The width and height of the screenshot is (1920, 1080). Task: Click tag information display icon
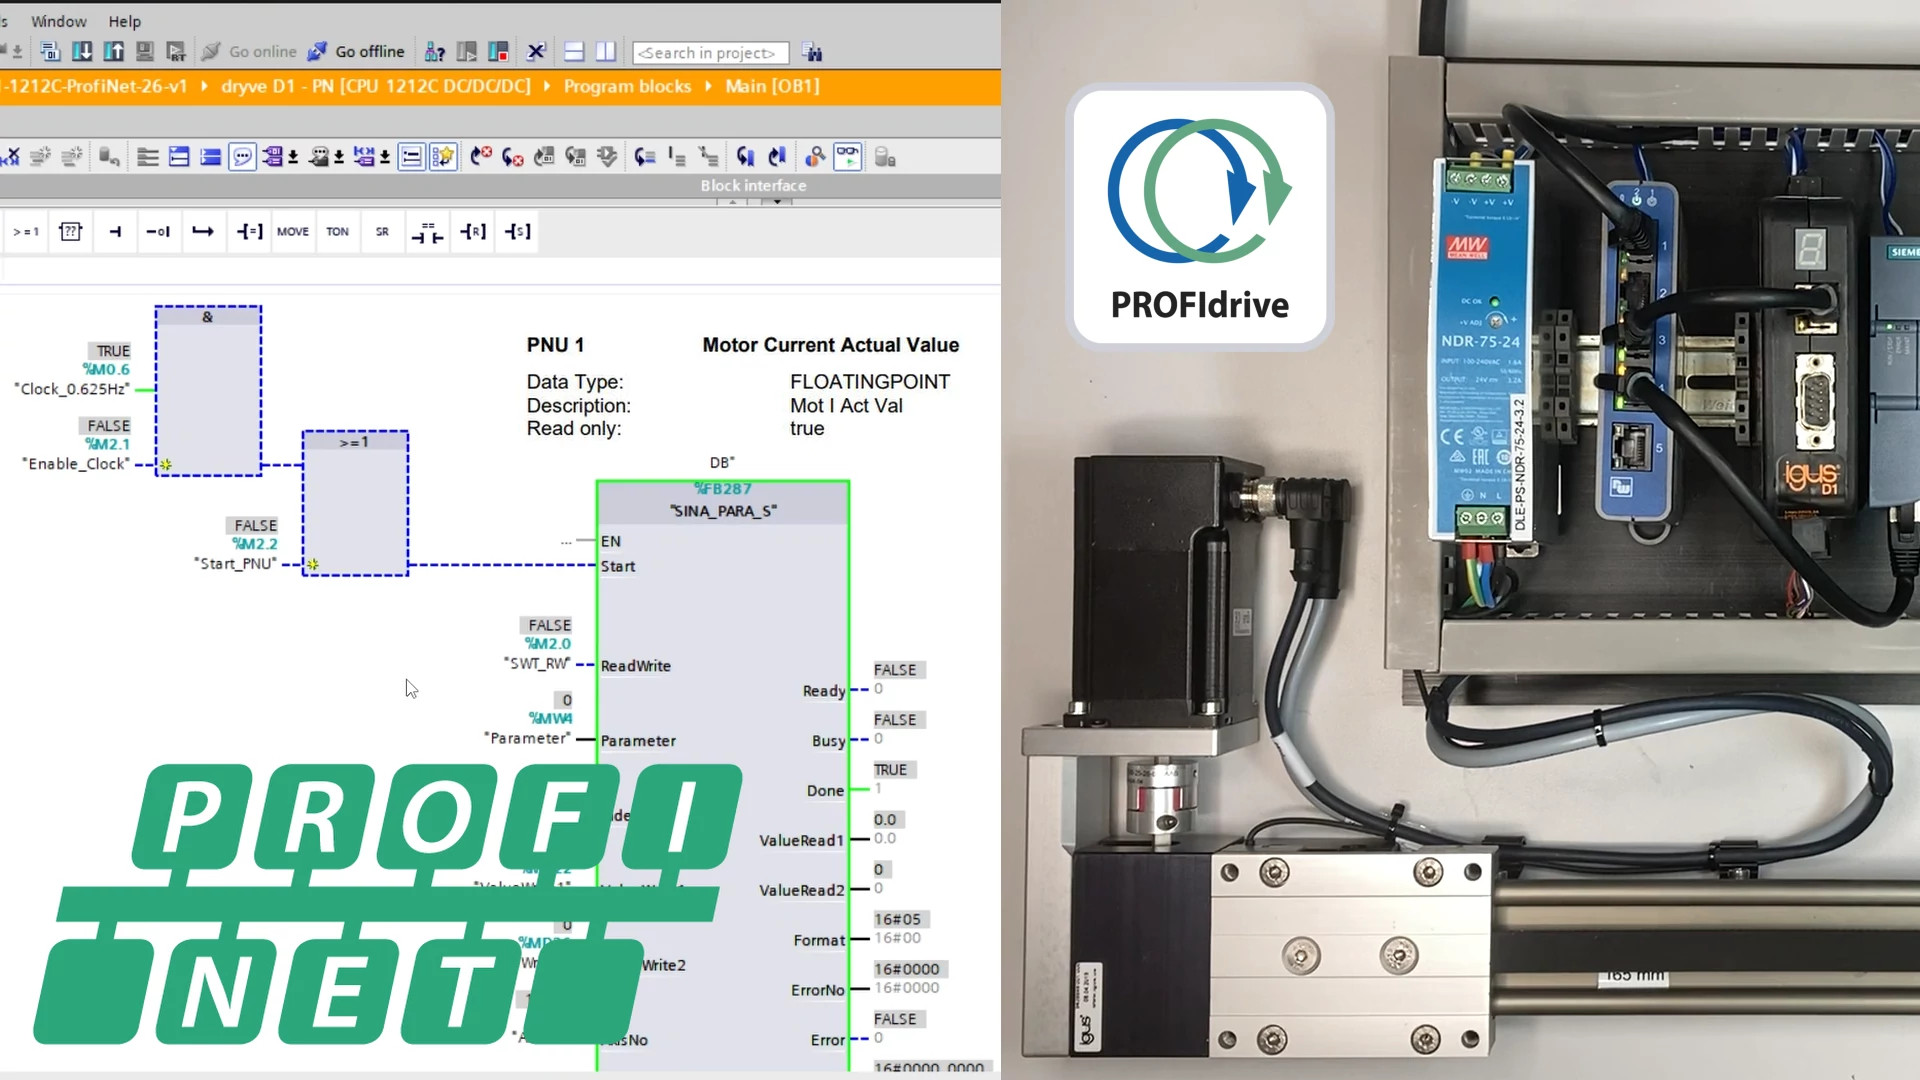[x=319, y=157]
